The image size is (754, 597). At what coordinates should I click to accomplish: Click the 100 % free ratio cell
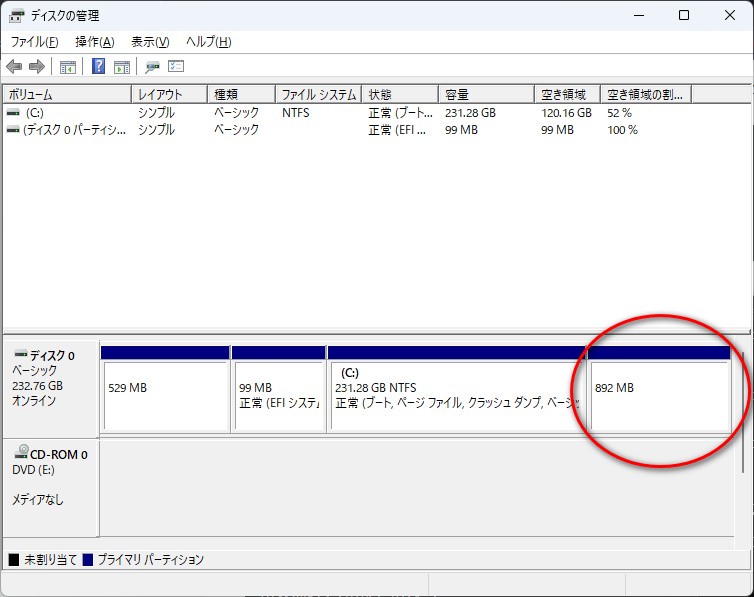tap(622, 130)
